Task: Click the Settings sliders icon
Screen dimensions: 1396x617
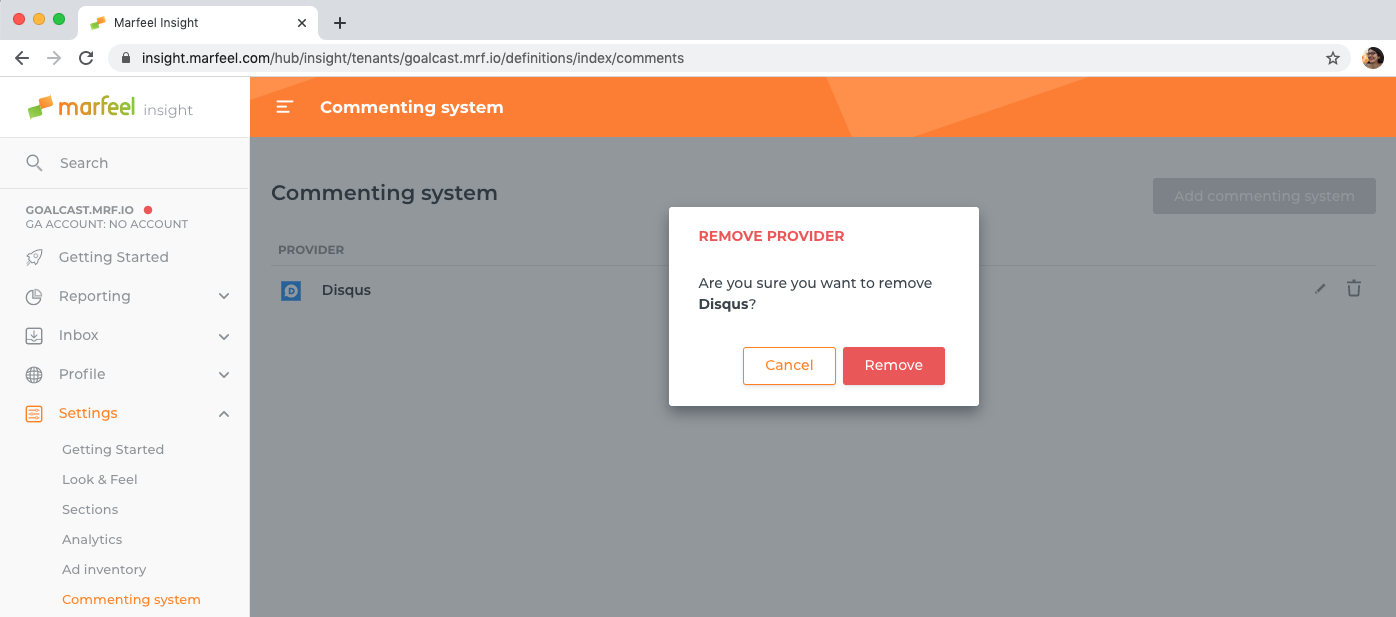Action: [x=34, y=413]
